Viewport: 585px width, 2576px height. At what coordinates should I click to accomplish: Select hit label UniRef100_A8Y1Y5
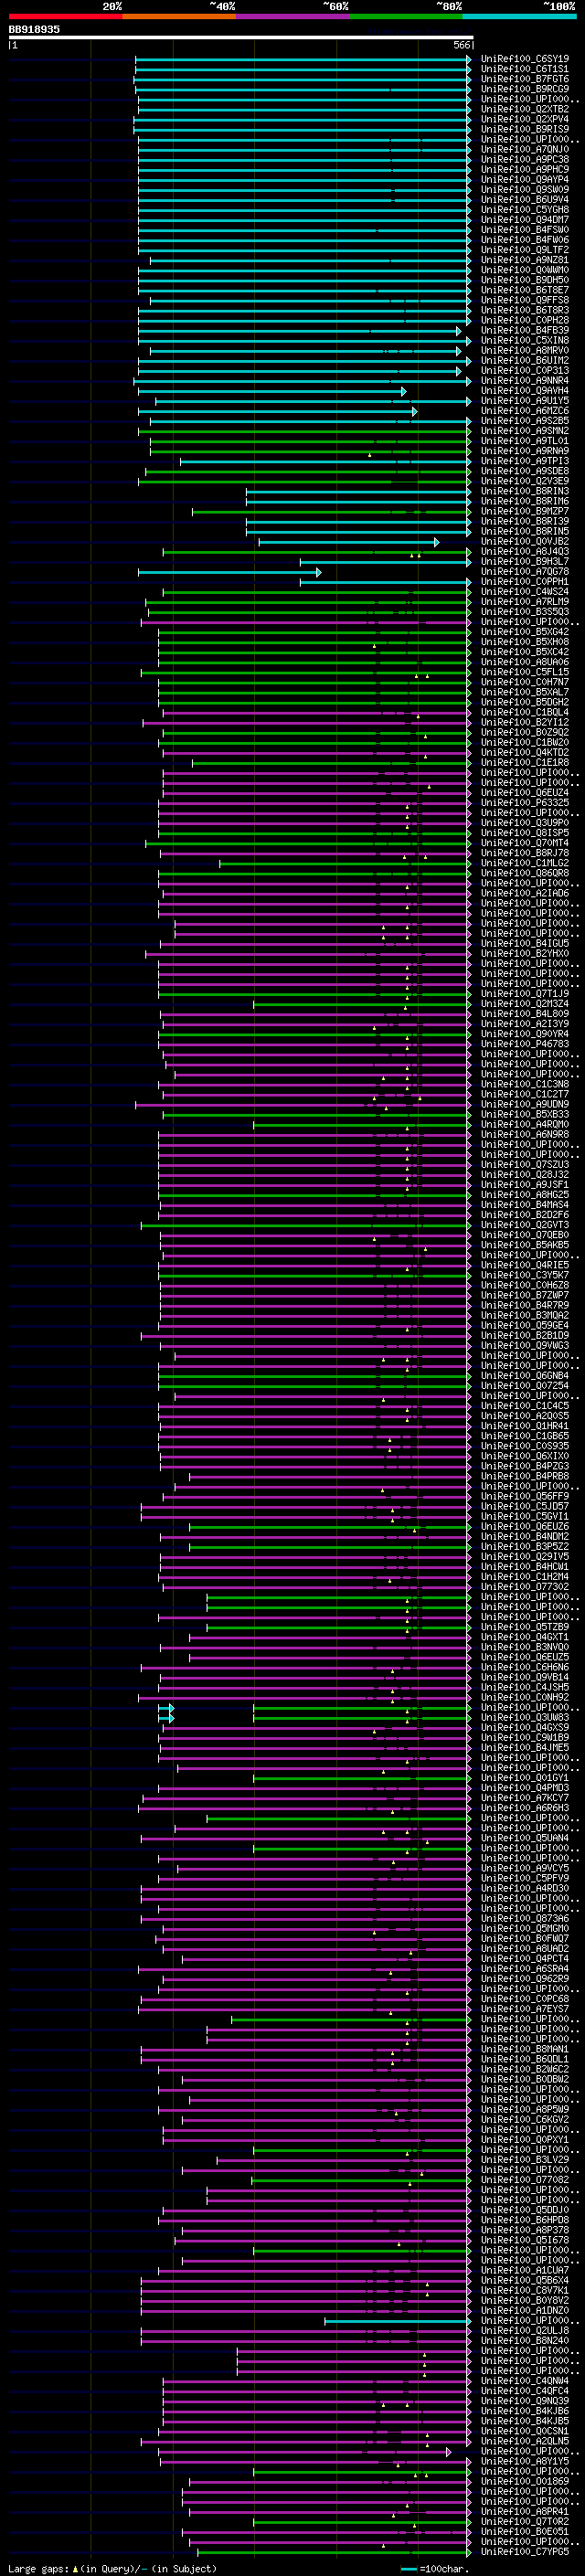[x=525, y=2461]
